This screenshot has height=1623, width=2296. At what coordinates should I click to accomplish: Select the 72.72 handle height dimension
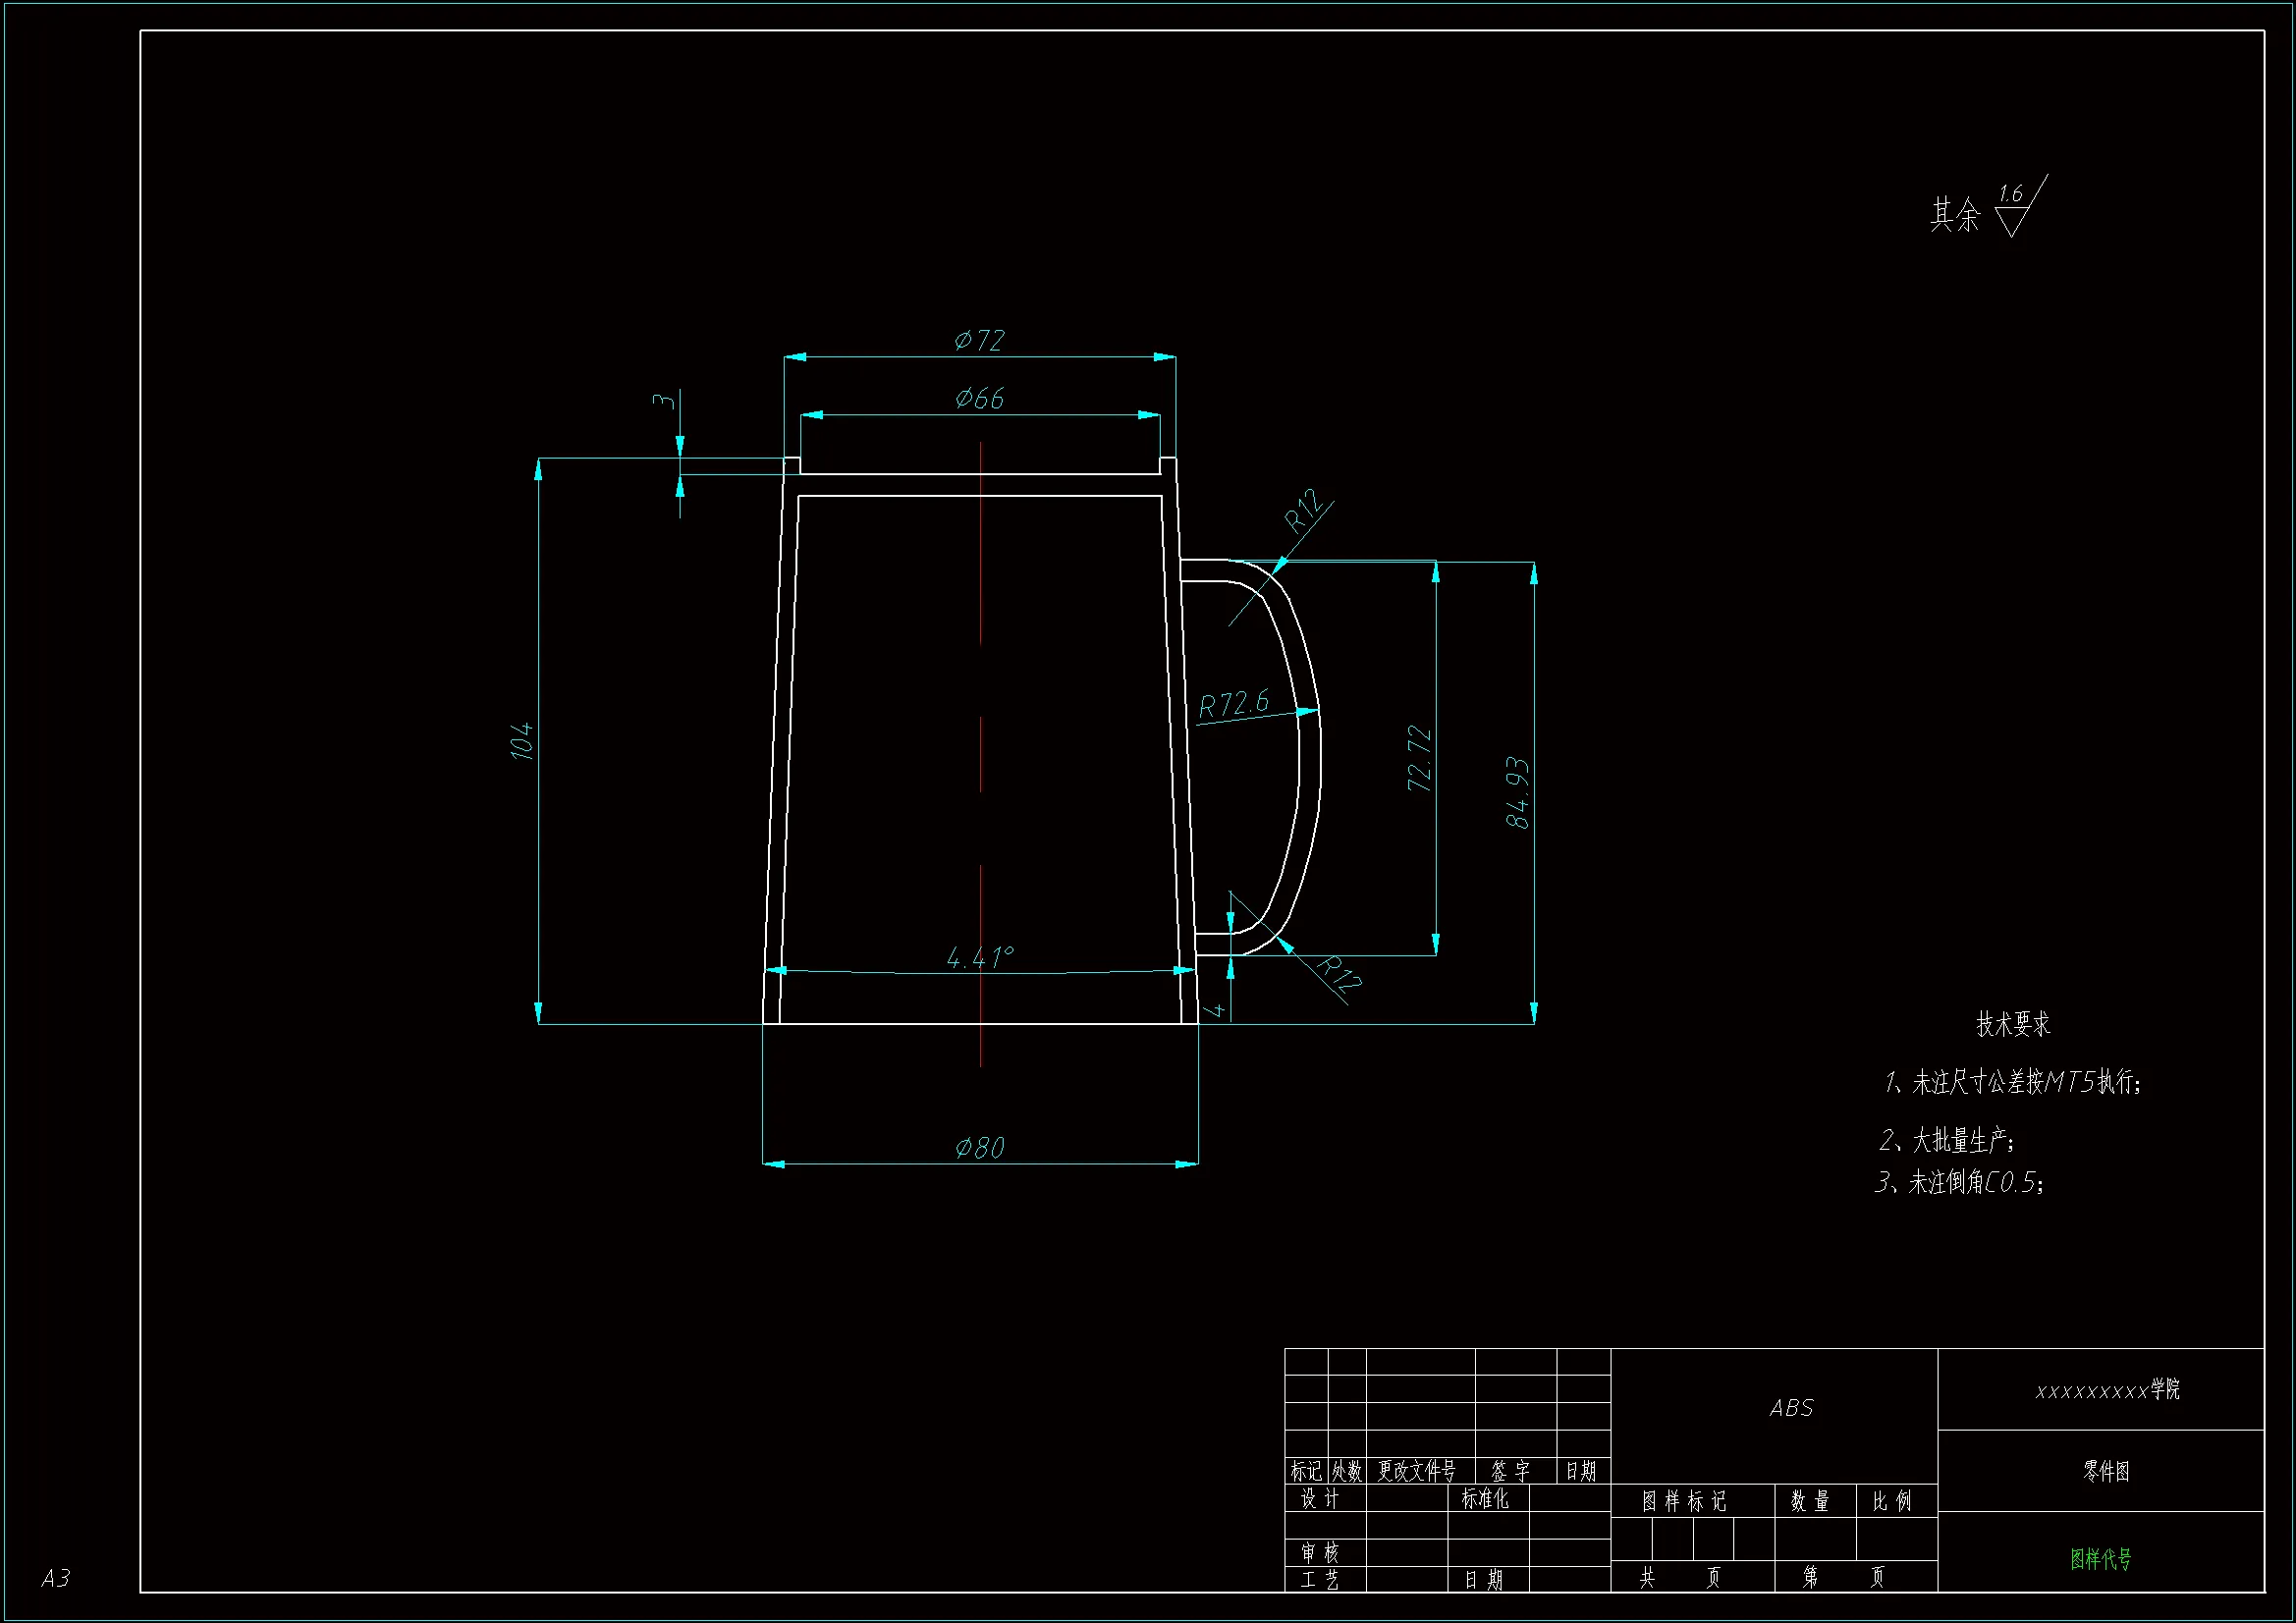tap(1419, 759)
